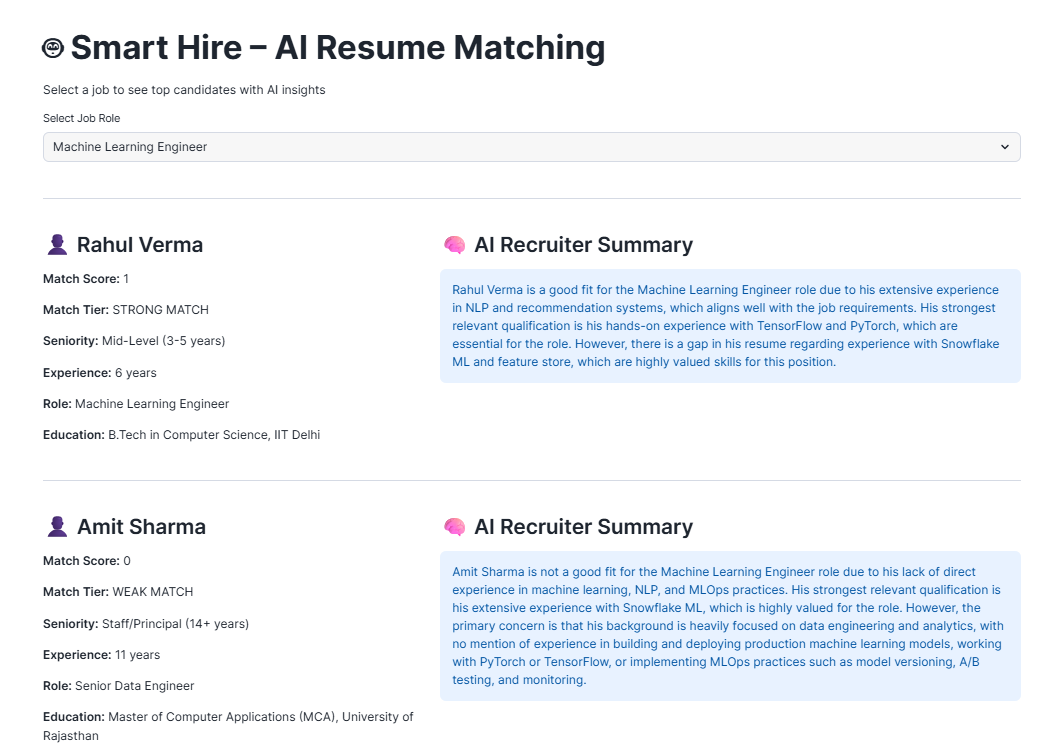Click Rahul Verma's Mid-Level seniority line
Image resolution: width=1057 pixels, height=745 pixels.
(134, 341)
